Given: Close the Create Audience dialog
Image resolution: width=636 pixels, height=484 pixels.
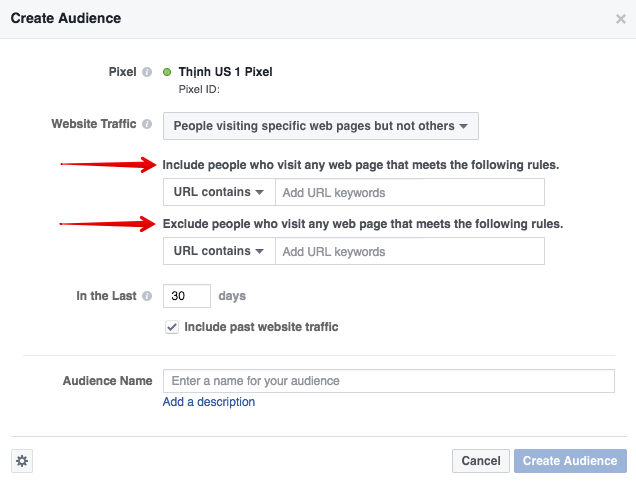Looking at the screenshot, I should [x=621, y=19].
